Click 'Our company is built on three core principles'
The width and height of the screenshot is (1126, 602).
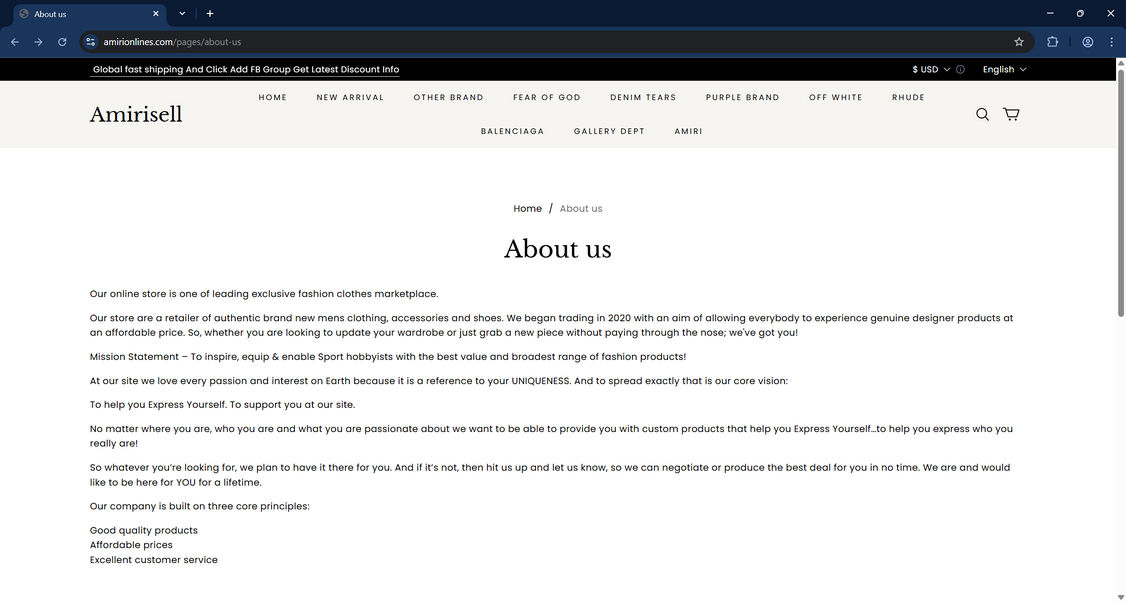pos(200,506)
